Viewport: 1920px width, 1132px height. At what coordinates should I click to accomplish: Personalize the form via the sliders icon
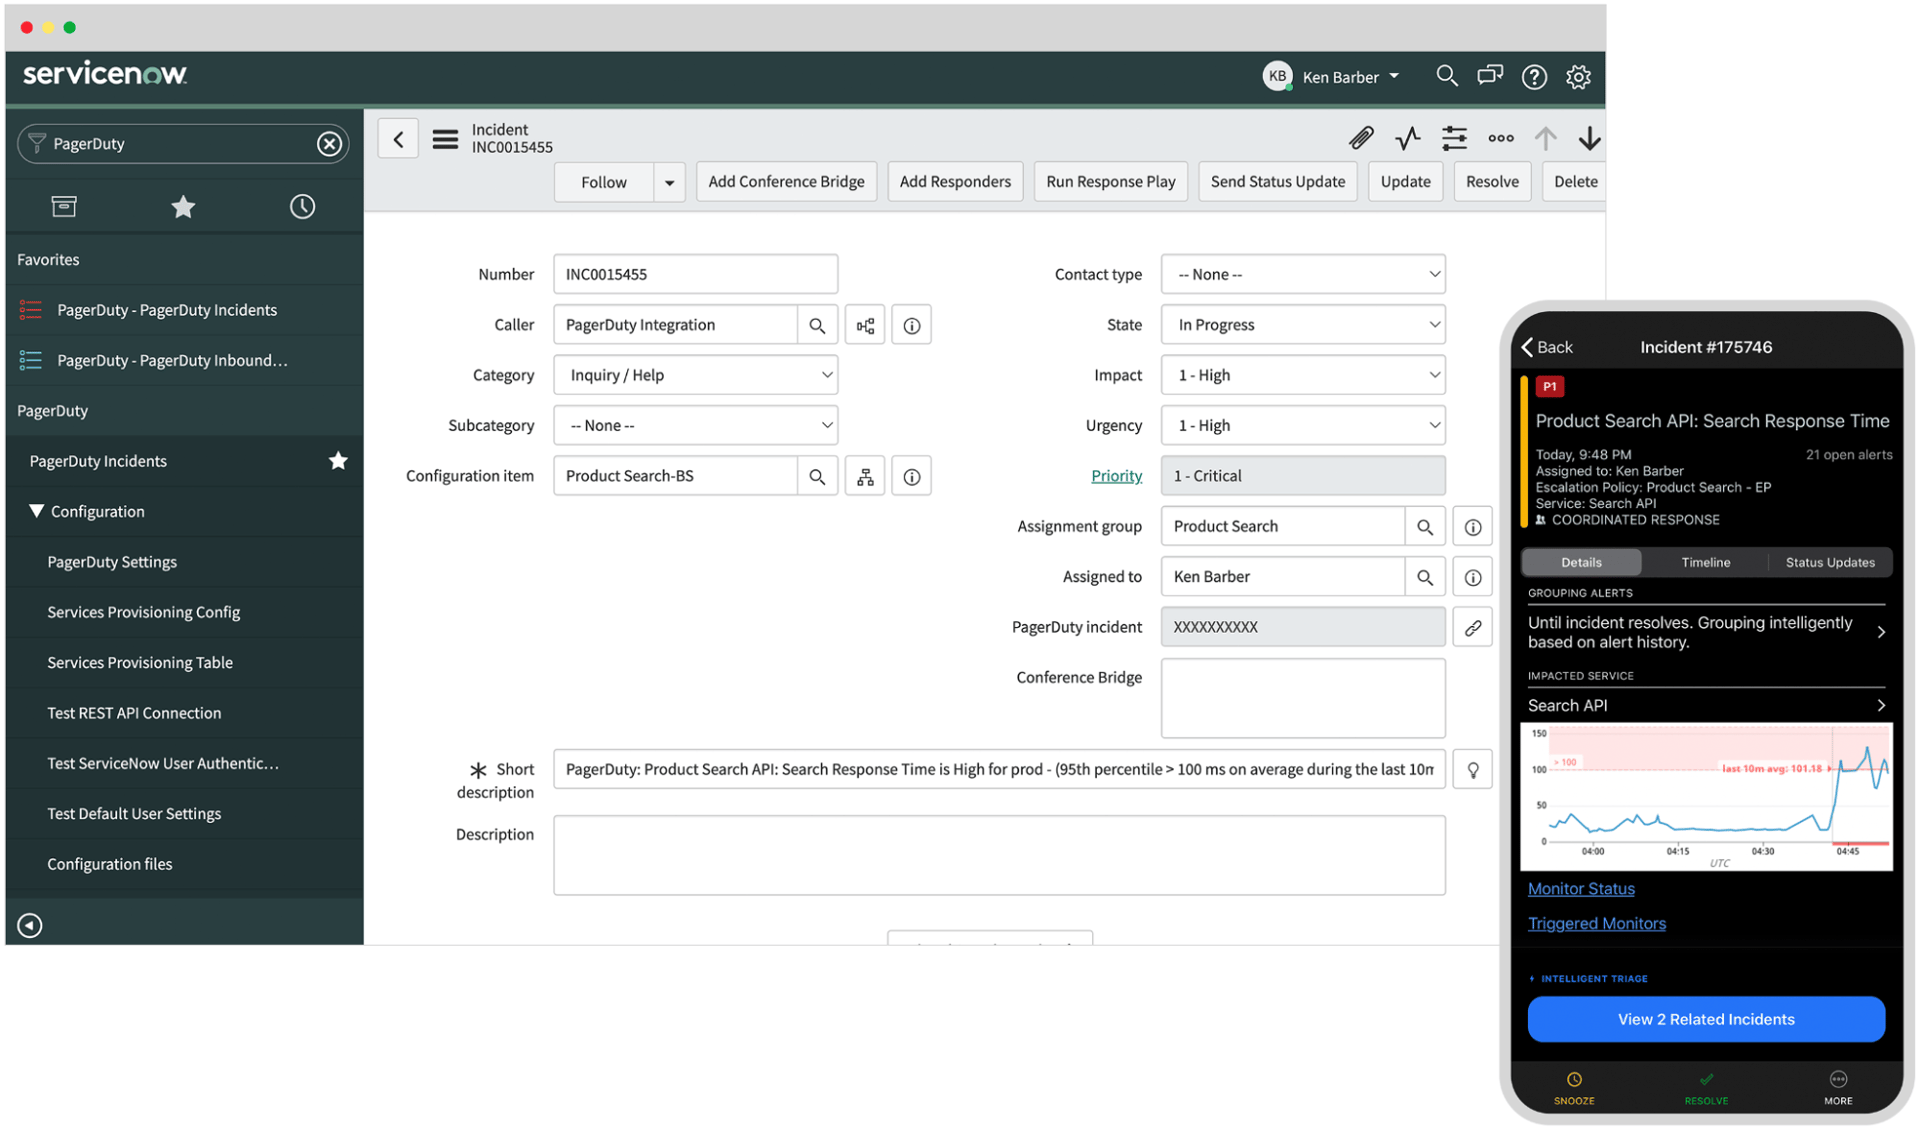tap(1453, 138)
